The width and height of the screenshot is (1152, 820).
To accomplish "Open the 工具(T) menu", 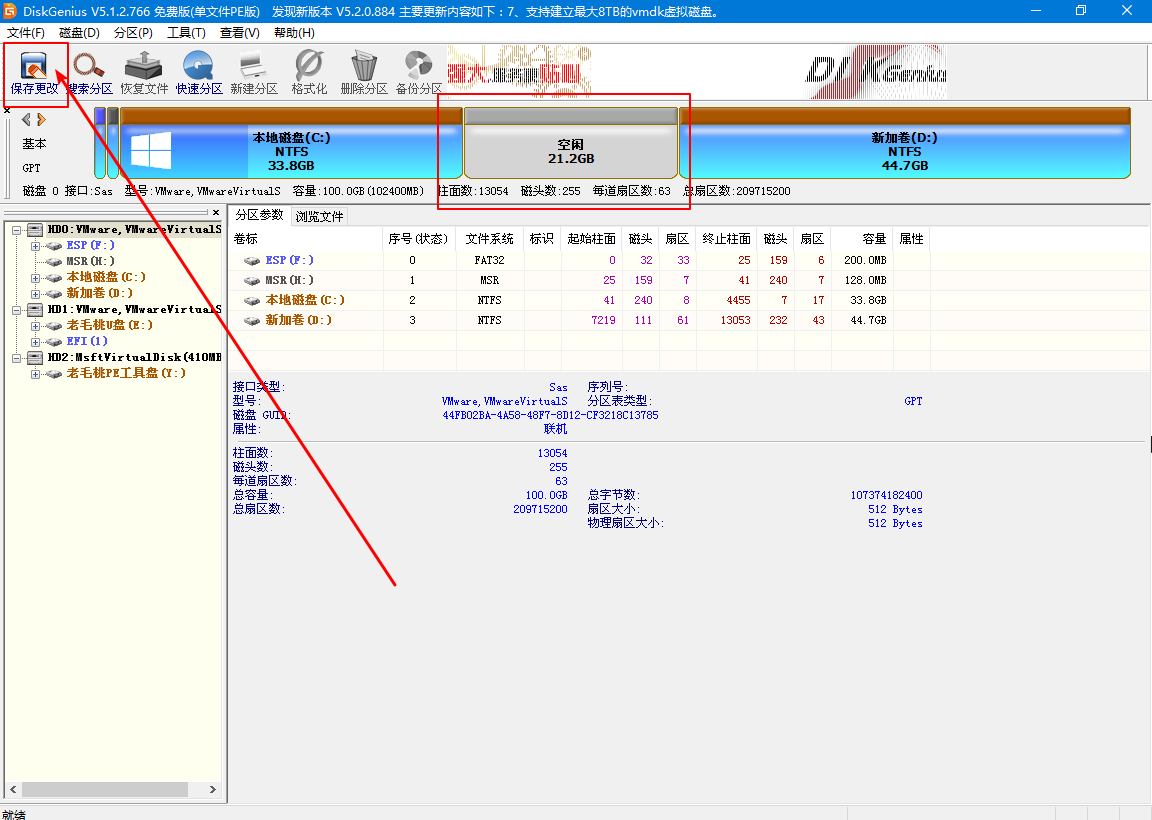I will click(x=186, y=33).
